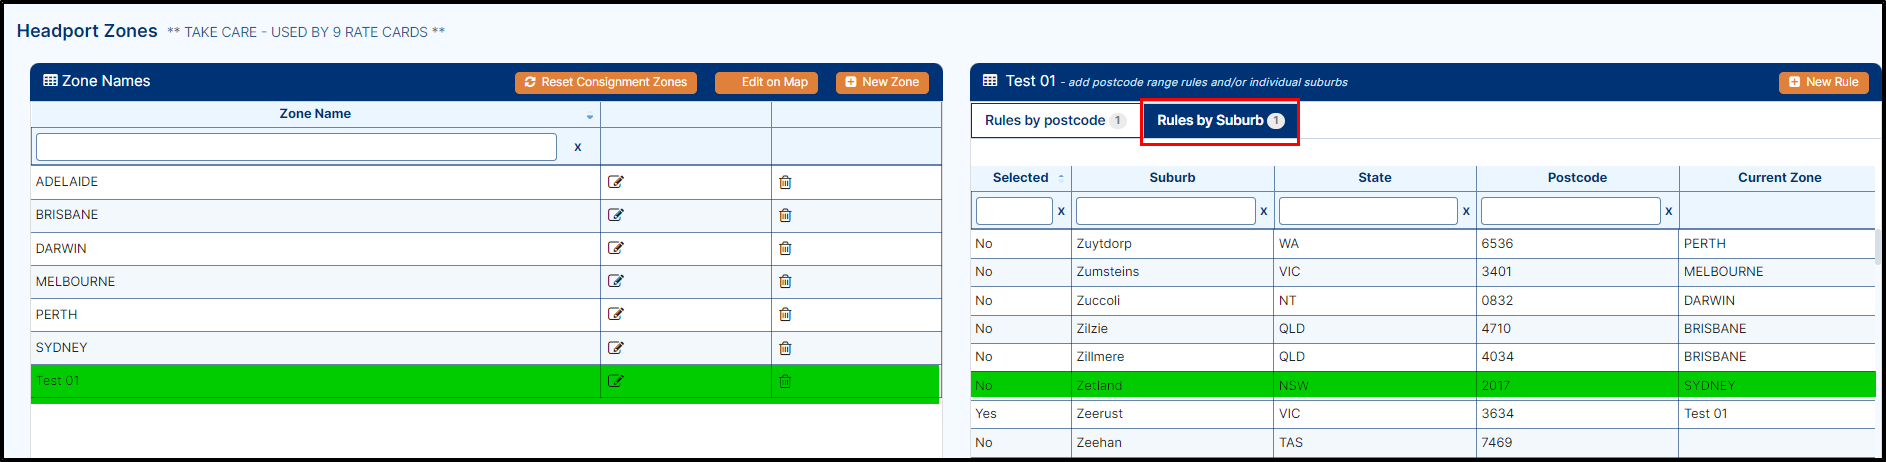The image size is (1886, 462).
Task: Clear the Postcode column filter
Action: coord(1668,211)
